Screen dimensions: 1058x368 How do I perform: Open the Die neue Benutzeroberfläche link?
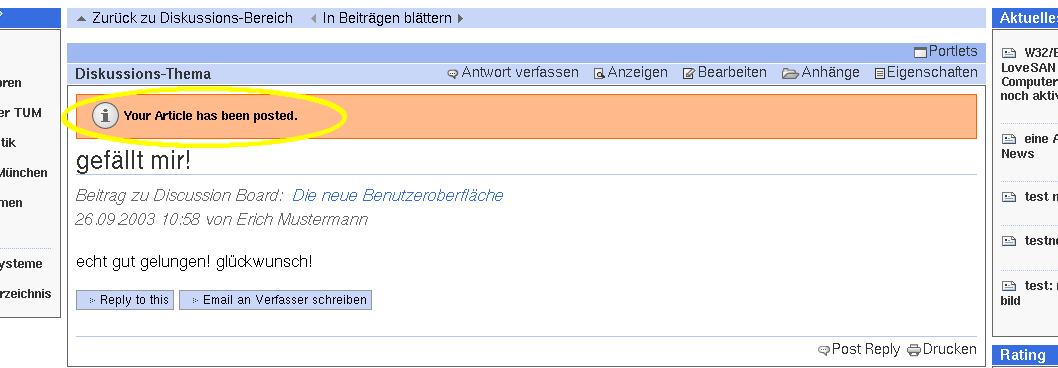pyautogui.click(x=397, y=196)
